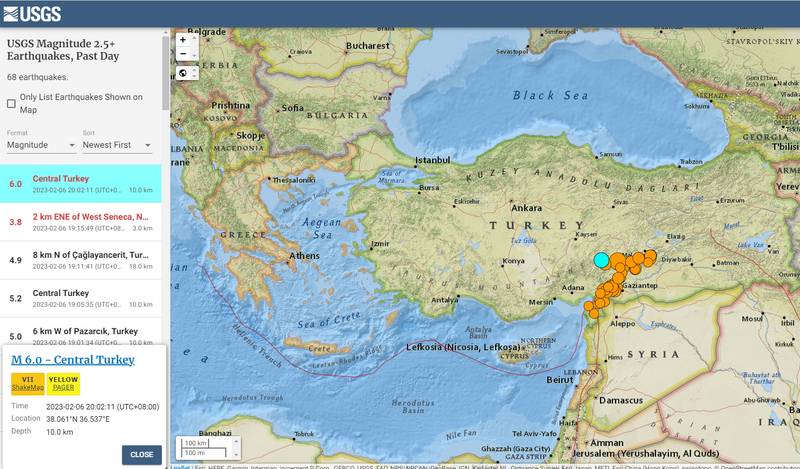Viewport: 800px width, 469px height.
Task: Open the YELLOW PAGER alert badge
Action: pyautogui.click(x=63, y=385)
